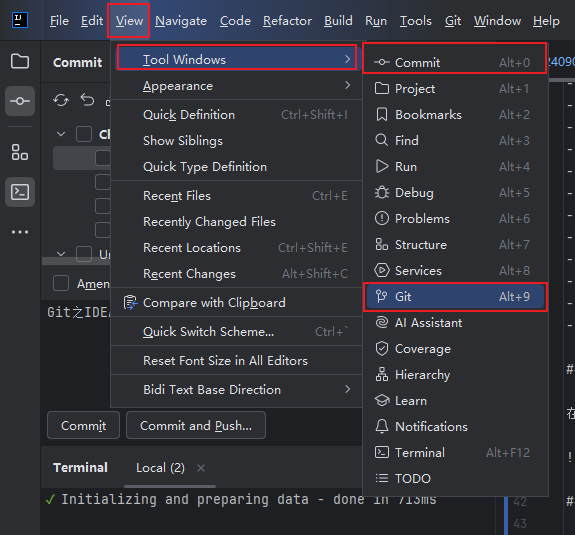Viewport: 575px width, 535px height.
Task: Open Run tool window
Action: coord(454,166)
